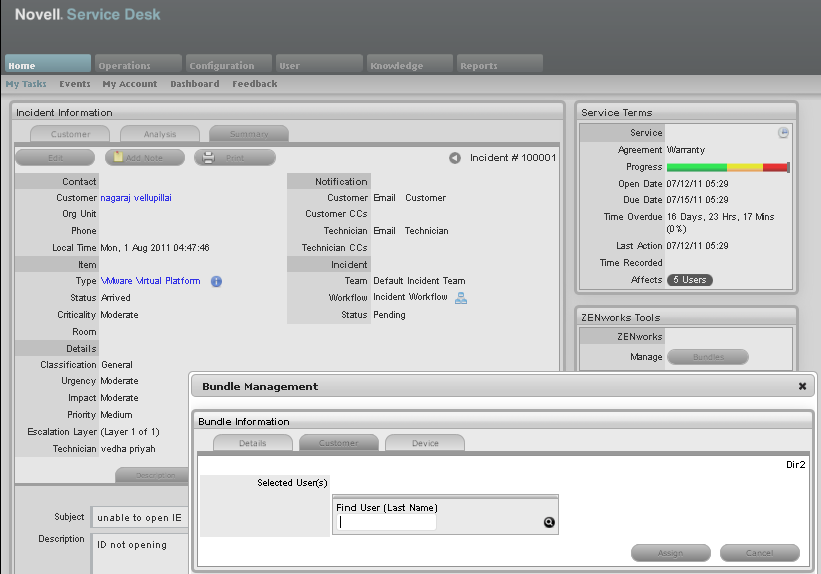Screen dimensions: 821x574
Task: Click the 5 Users affects badge
Action: (x=690, y=280)
